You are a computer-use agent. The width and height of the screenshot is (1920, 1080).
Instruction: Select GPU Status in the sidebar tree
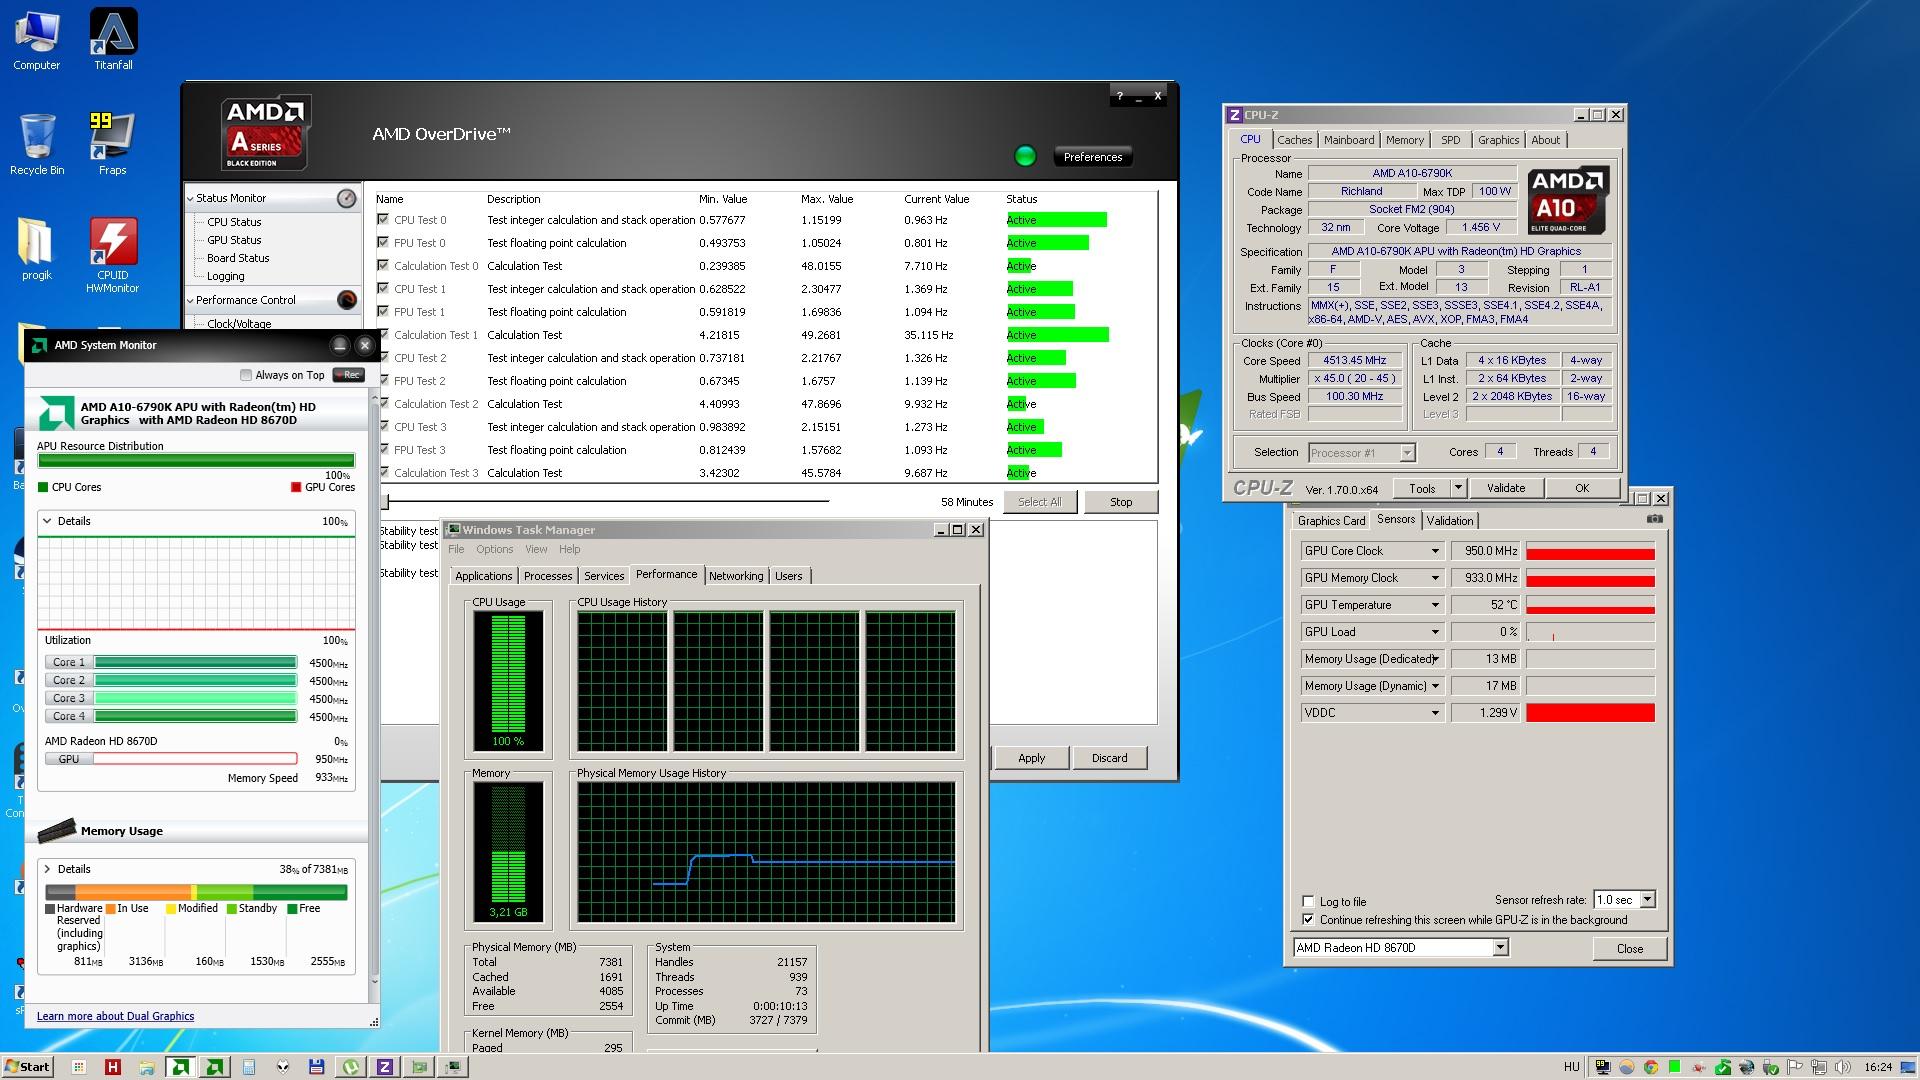(x=234, y=240)
